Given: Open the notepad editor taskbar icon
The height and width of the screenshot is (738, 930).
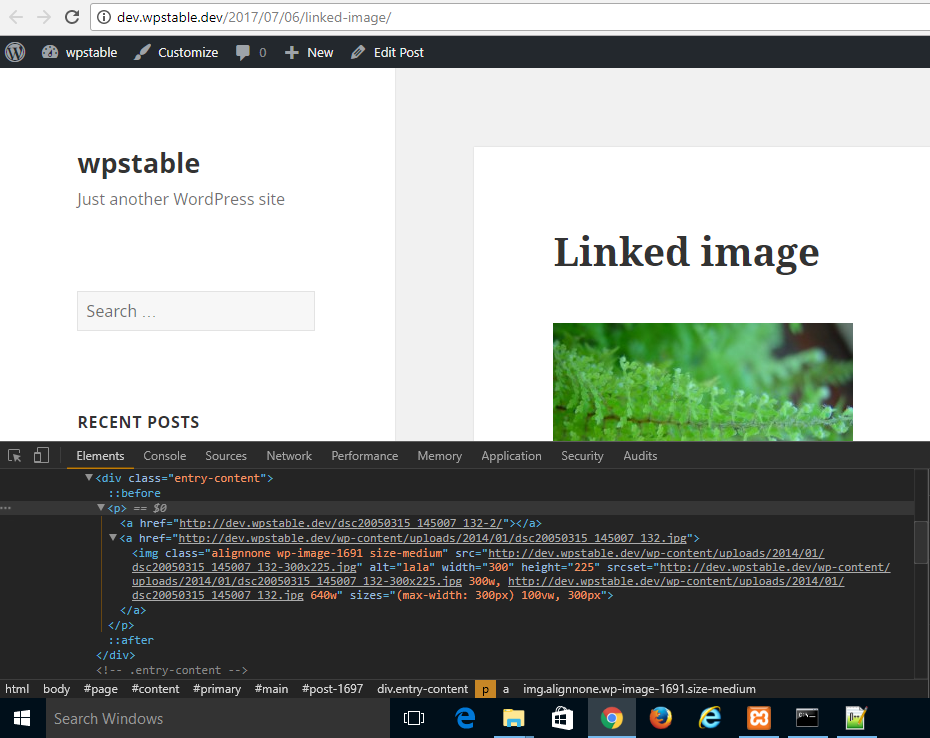Looking at the screenshot, I should (x=856, y=718).
